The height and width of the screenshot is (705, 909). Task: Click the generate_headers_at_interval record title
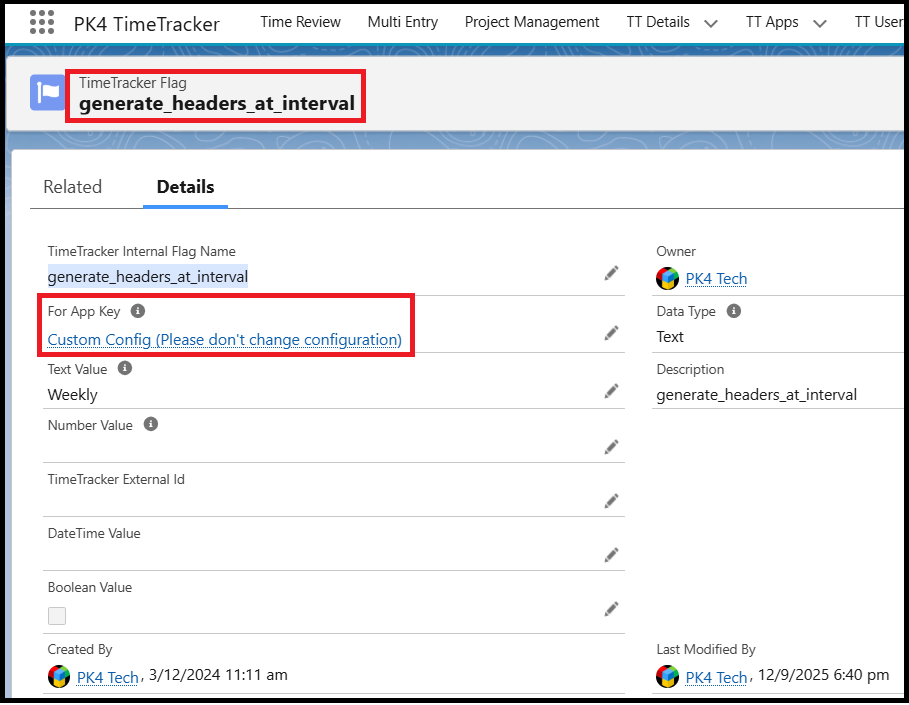pos(217,104)
